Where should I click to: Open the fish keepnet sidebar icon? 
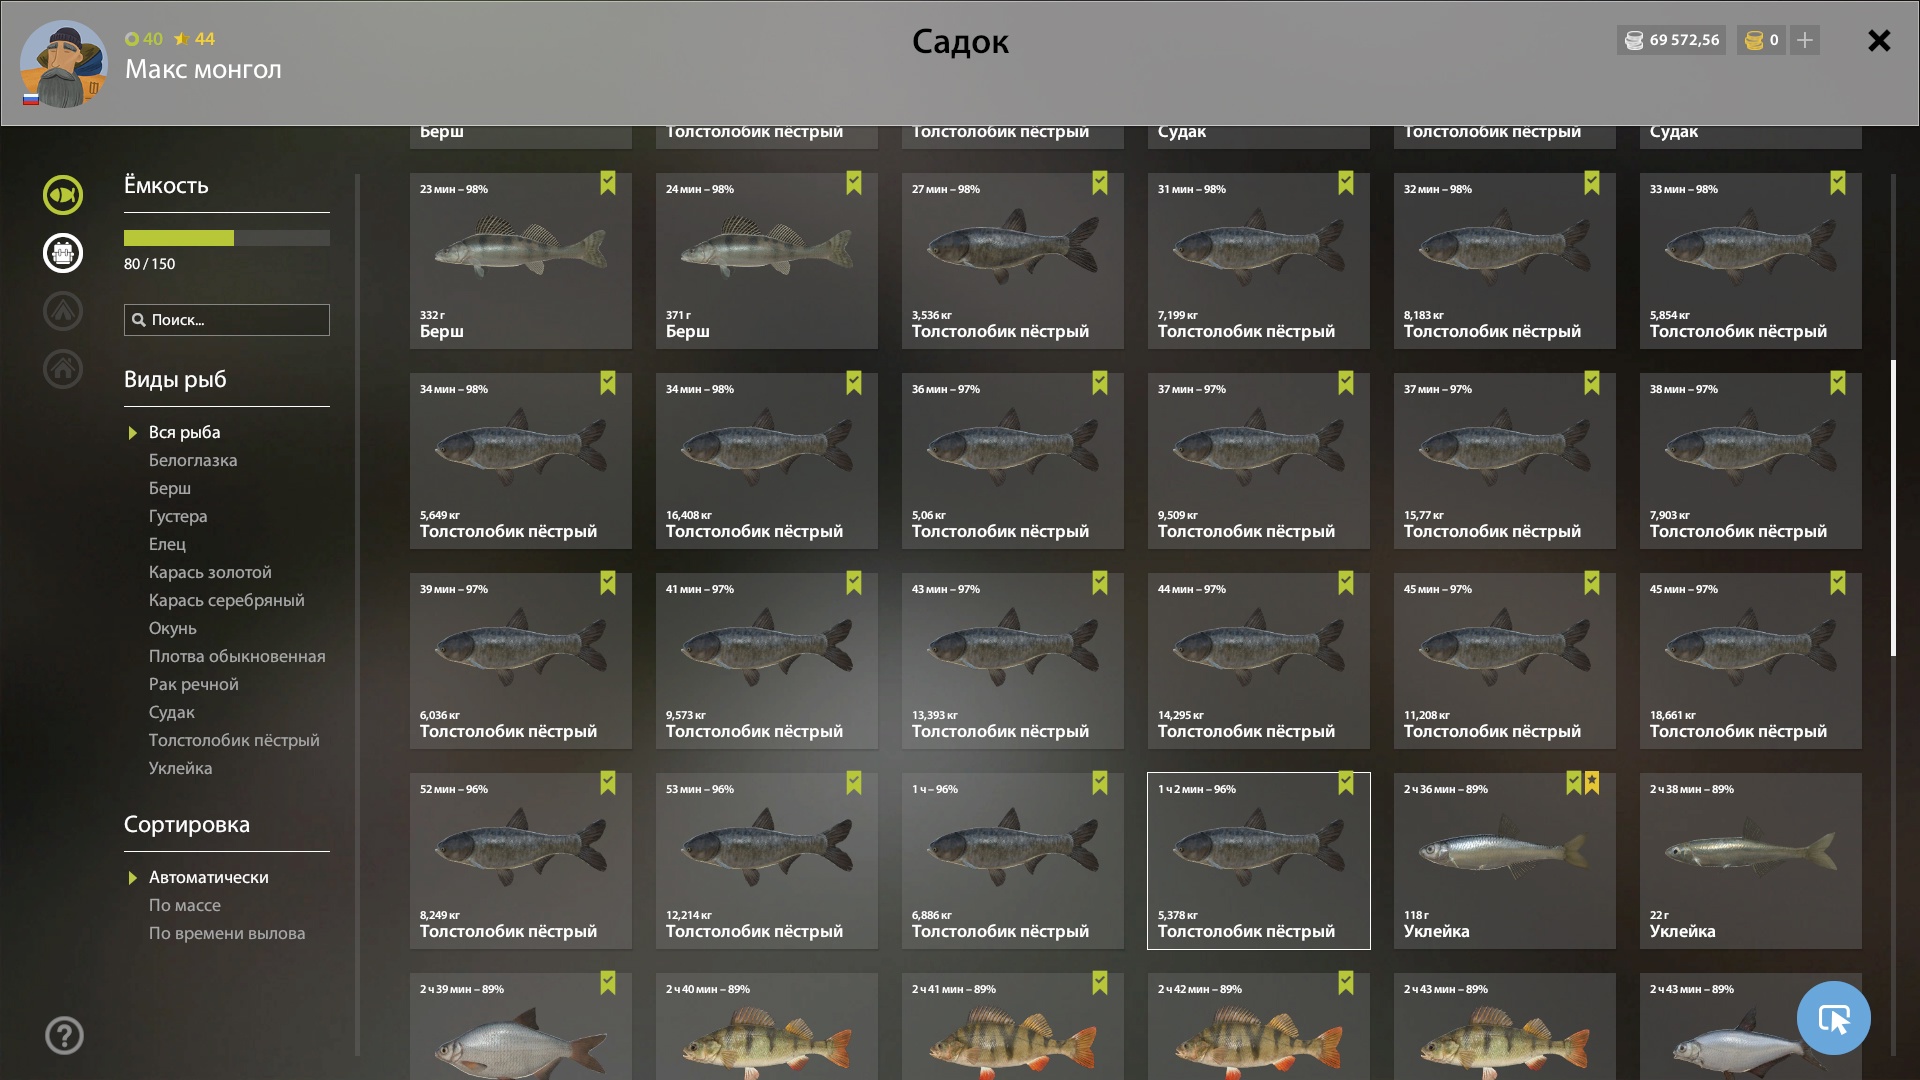tap(63, 195)
